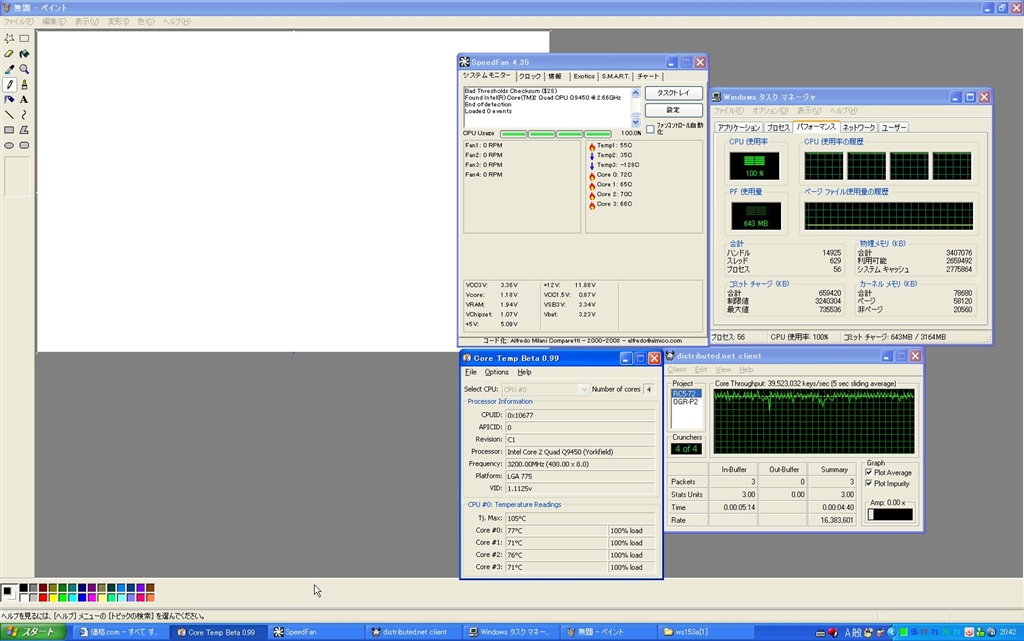
Task: Uncheck Plot Average in distributed.net graph
Action: tap(868, 472)
